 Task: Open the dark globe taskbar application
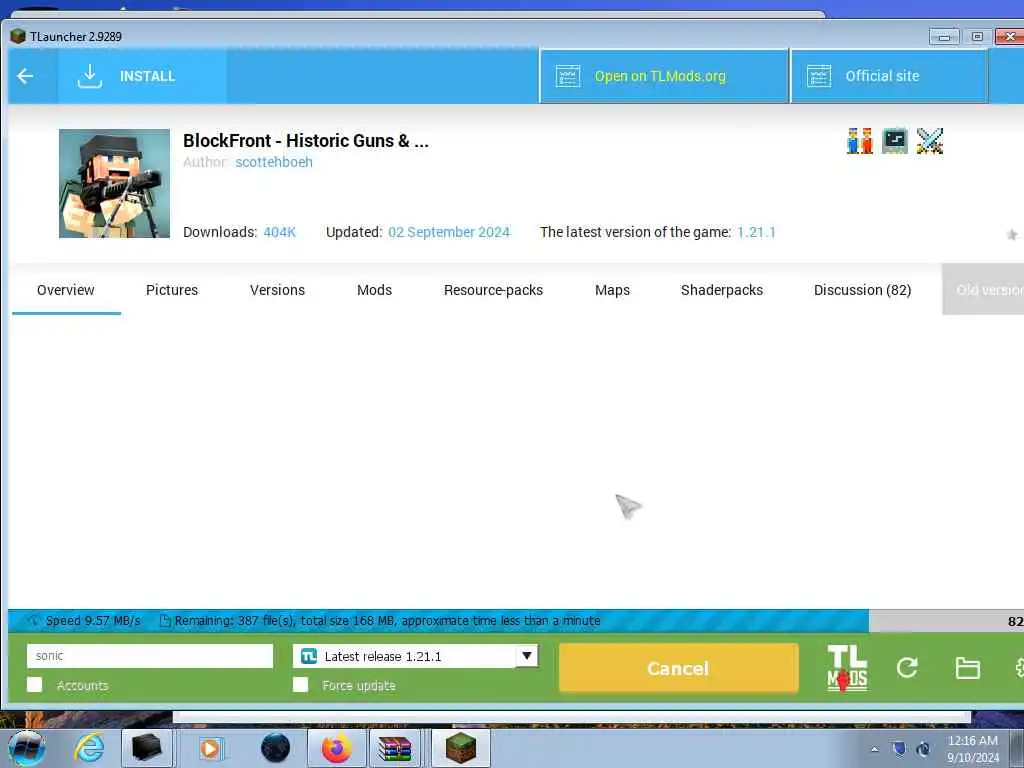[x=275, y=748]
